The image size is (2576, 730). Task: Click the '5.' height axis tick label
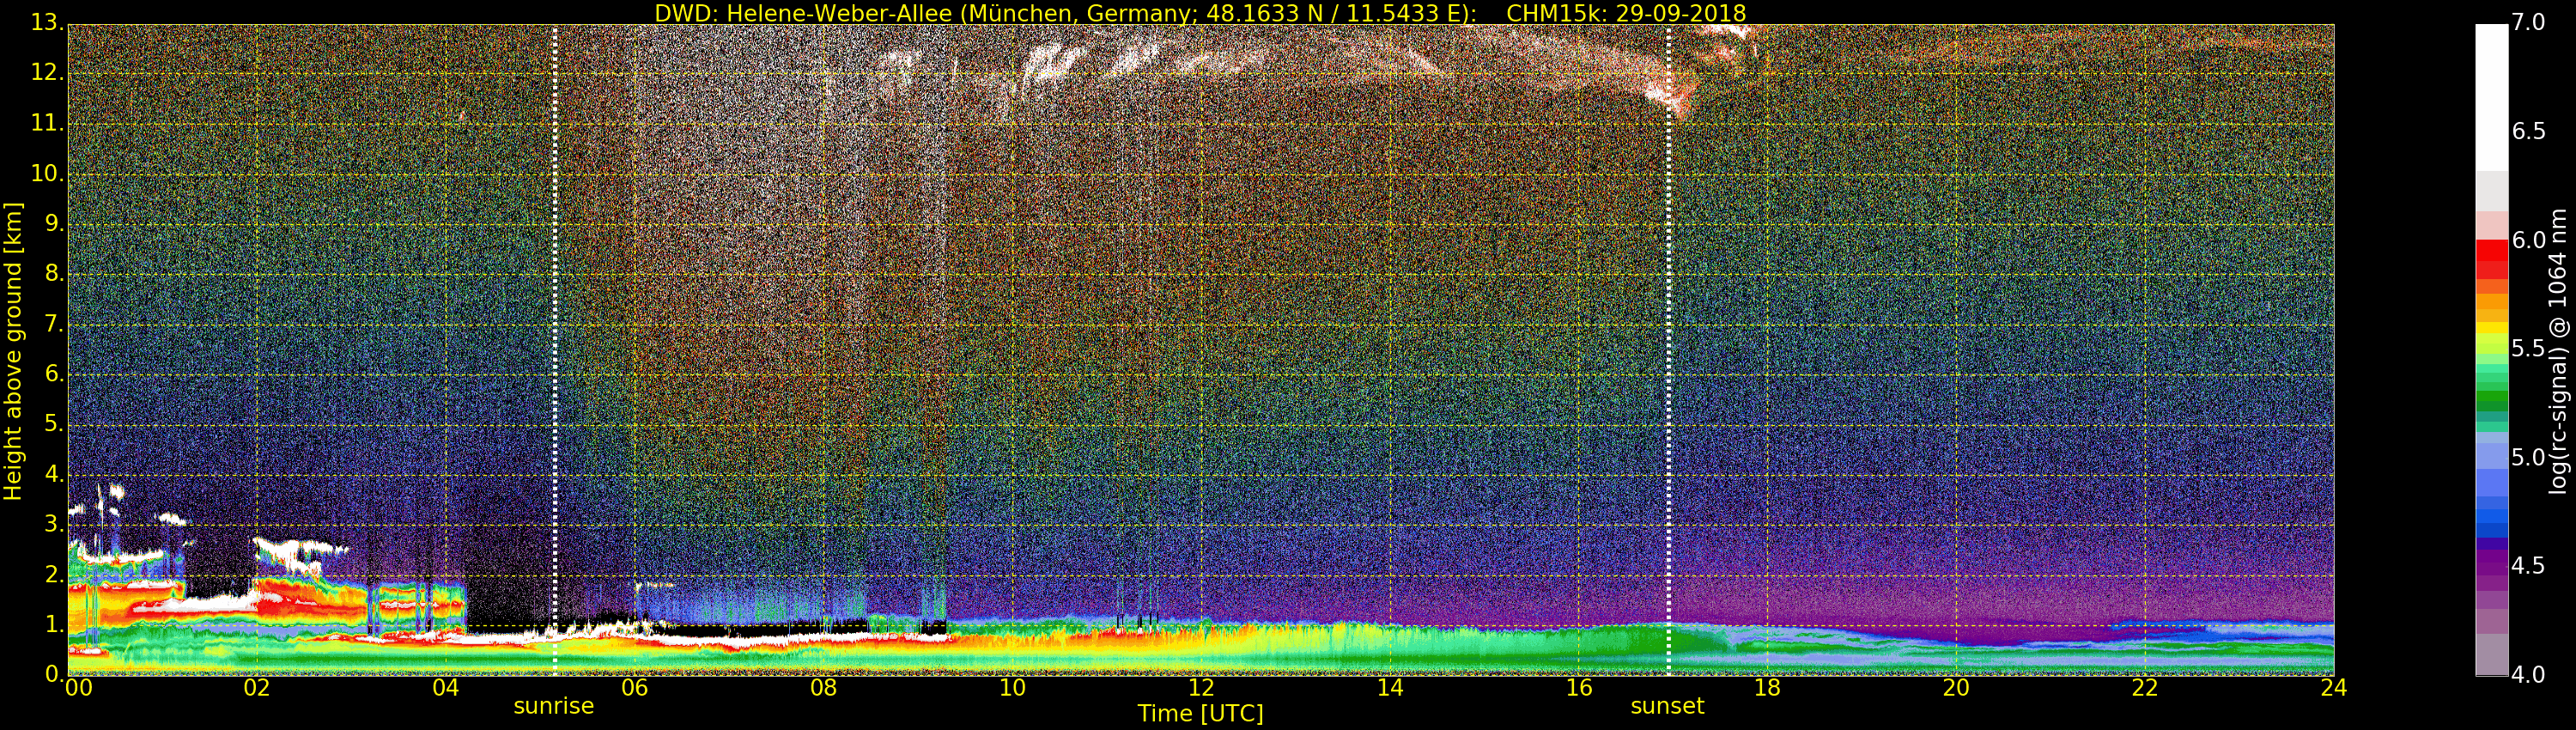(x=54, y=424)
